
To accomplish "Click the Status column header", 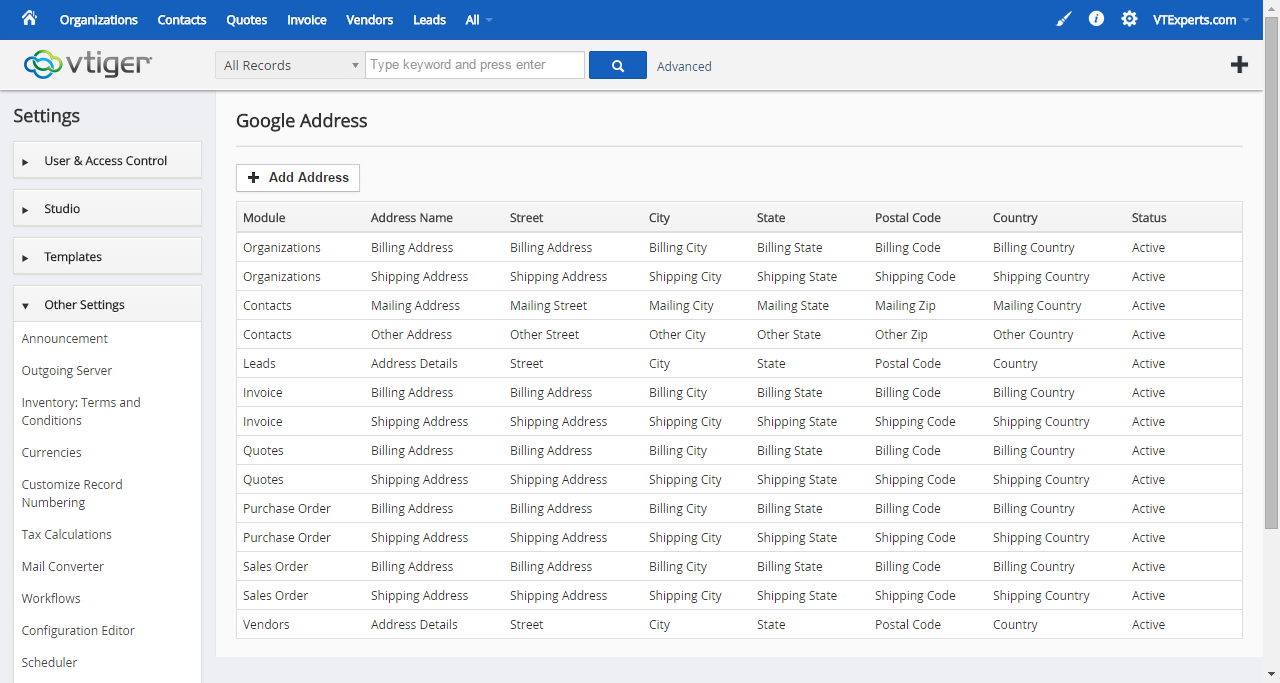I will [1149, 217].
